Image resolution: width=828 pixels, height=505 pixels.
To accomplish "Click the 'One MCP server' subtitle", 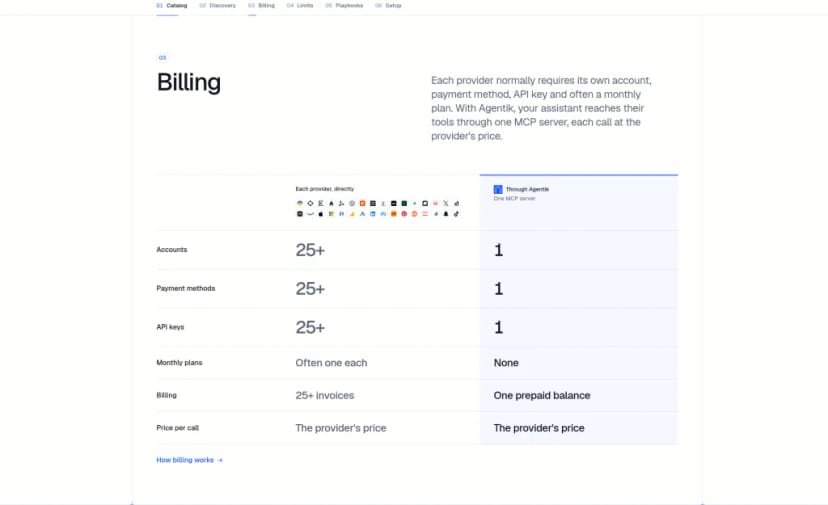I will pos(514,199).
